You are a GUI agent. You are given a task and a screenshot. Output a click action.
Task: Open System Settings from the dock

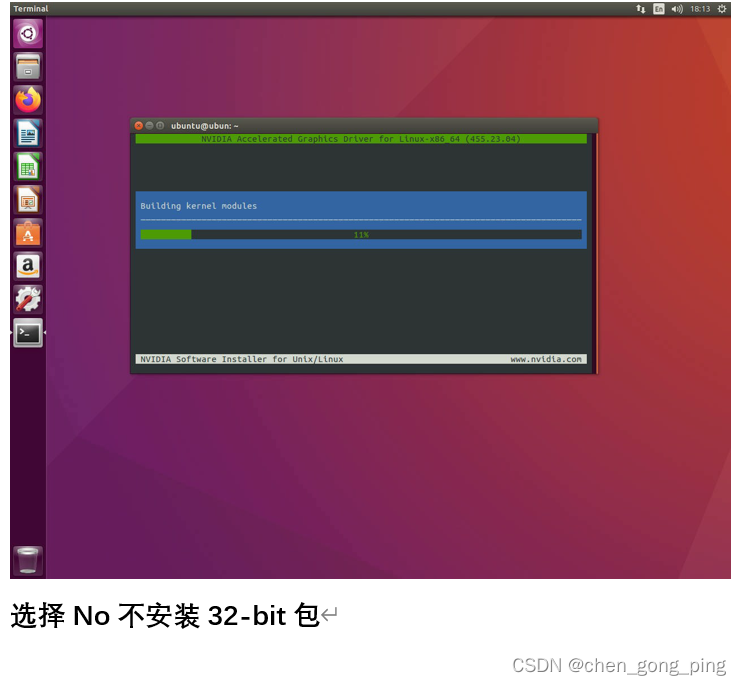(28, 300)
